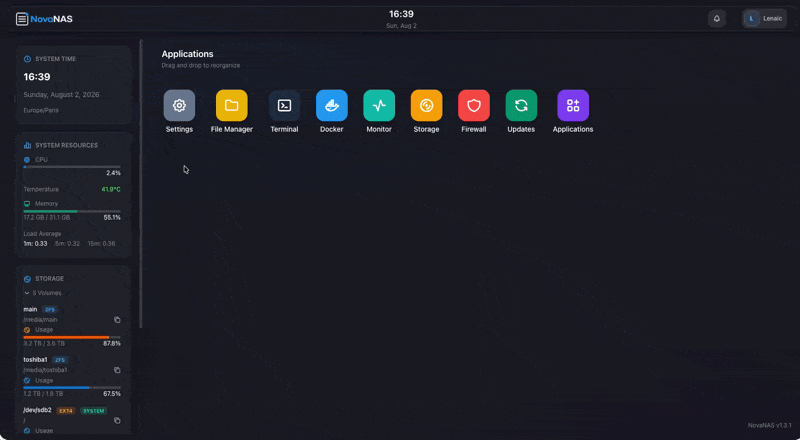Screen dimensions: 800x440
Task: Click the SYSTEM badge
Action: click(x=93, y=411)
